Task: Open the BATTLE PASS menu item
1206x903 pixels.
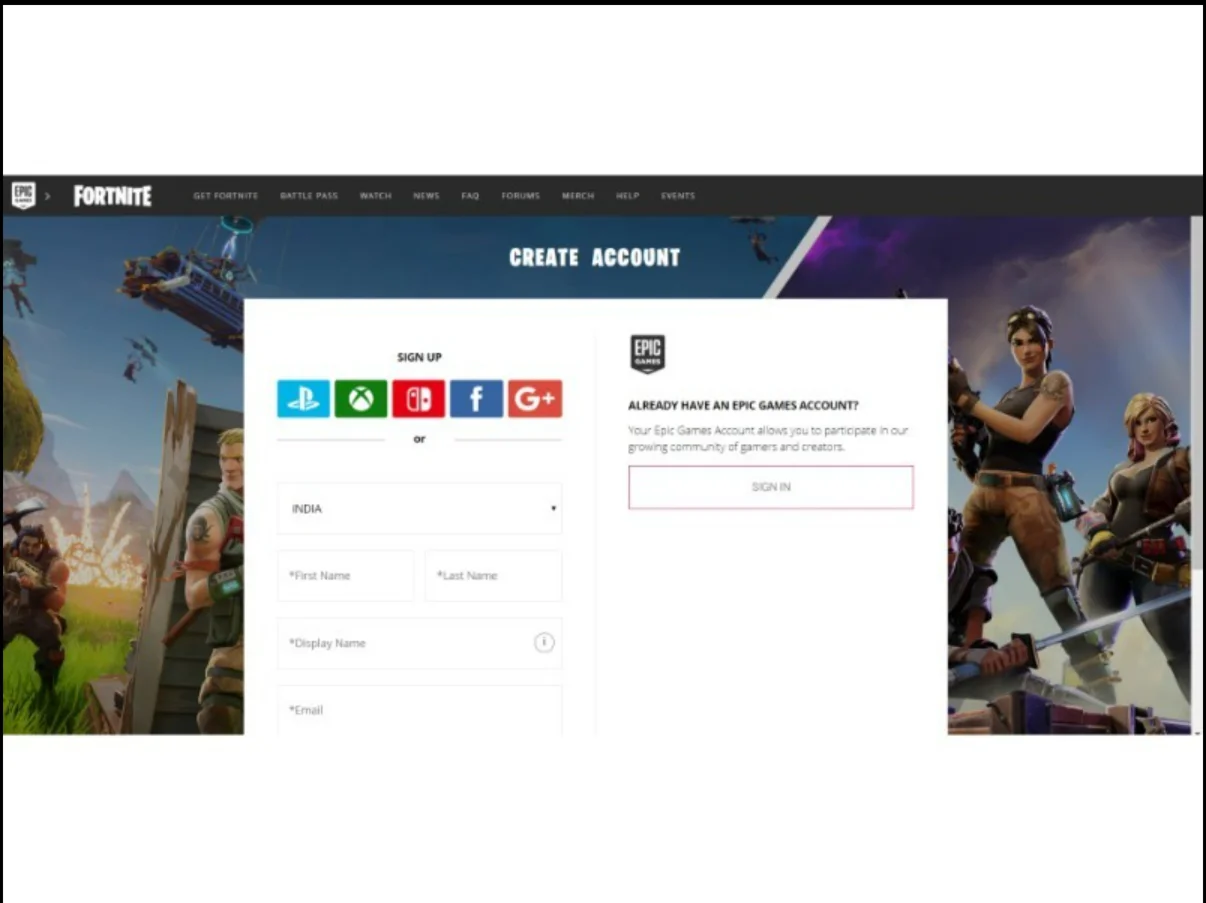Action: (309, 196)
